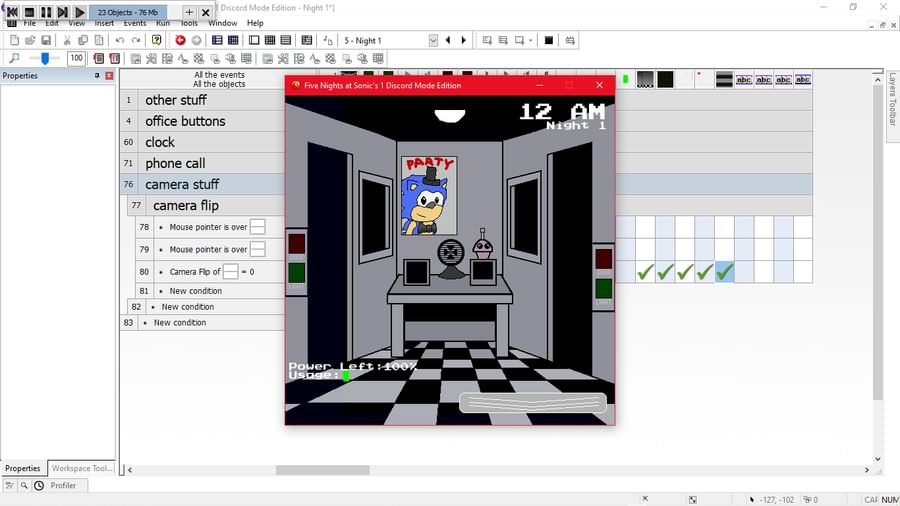Create a new file from the toolbar
Image resolution: width=900 pixels, height=506 pixels.
pos(14,40)
